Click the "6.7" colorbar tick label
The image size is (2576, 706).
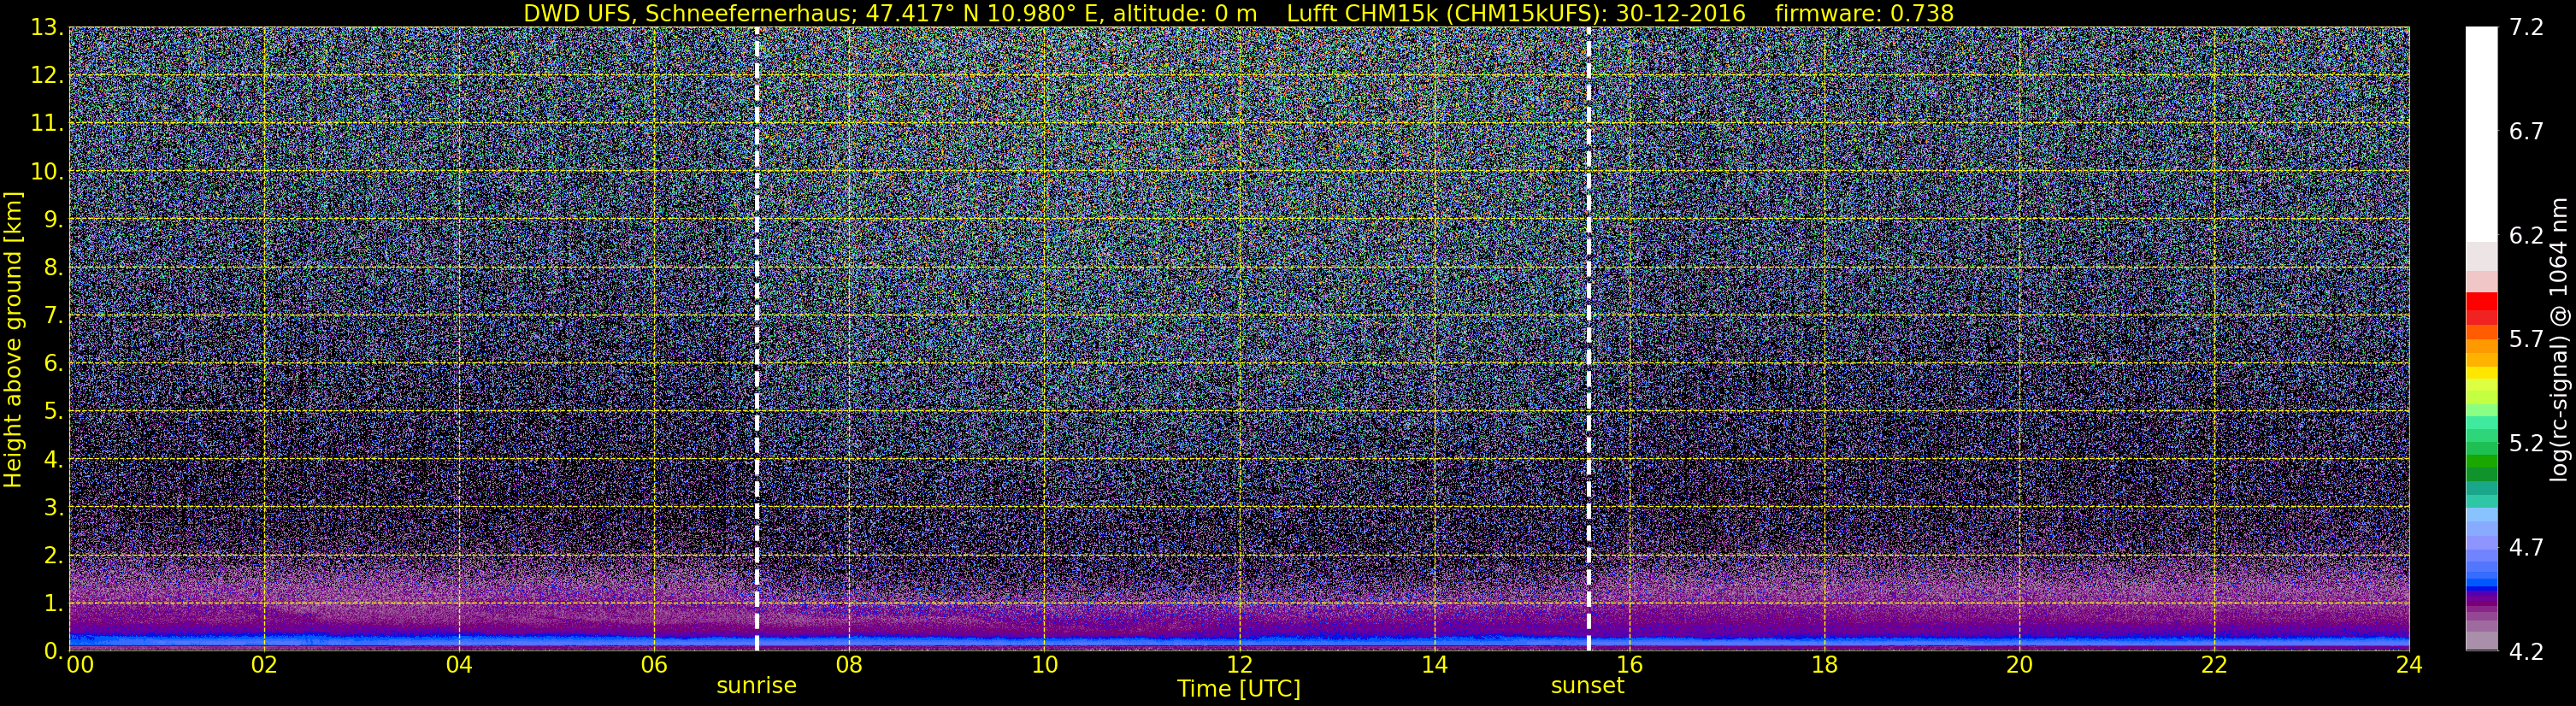pyautogui.click(x=2526, y=132)
